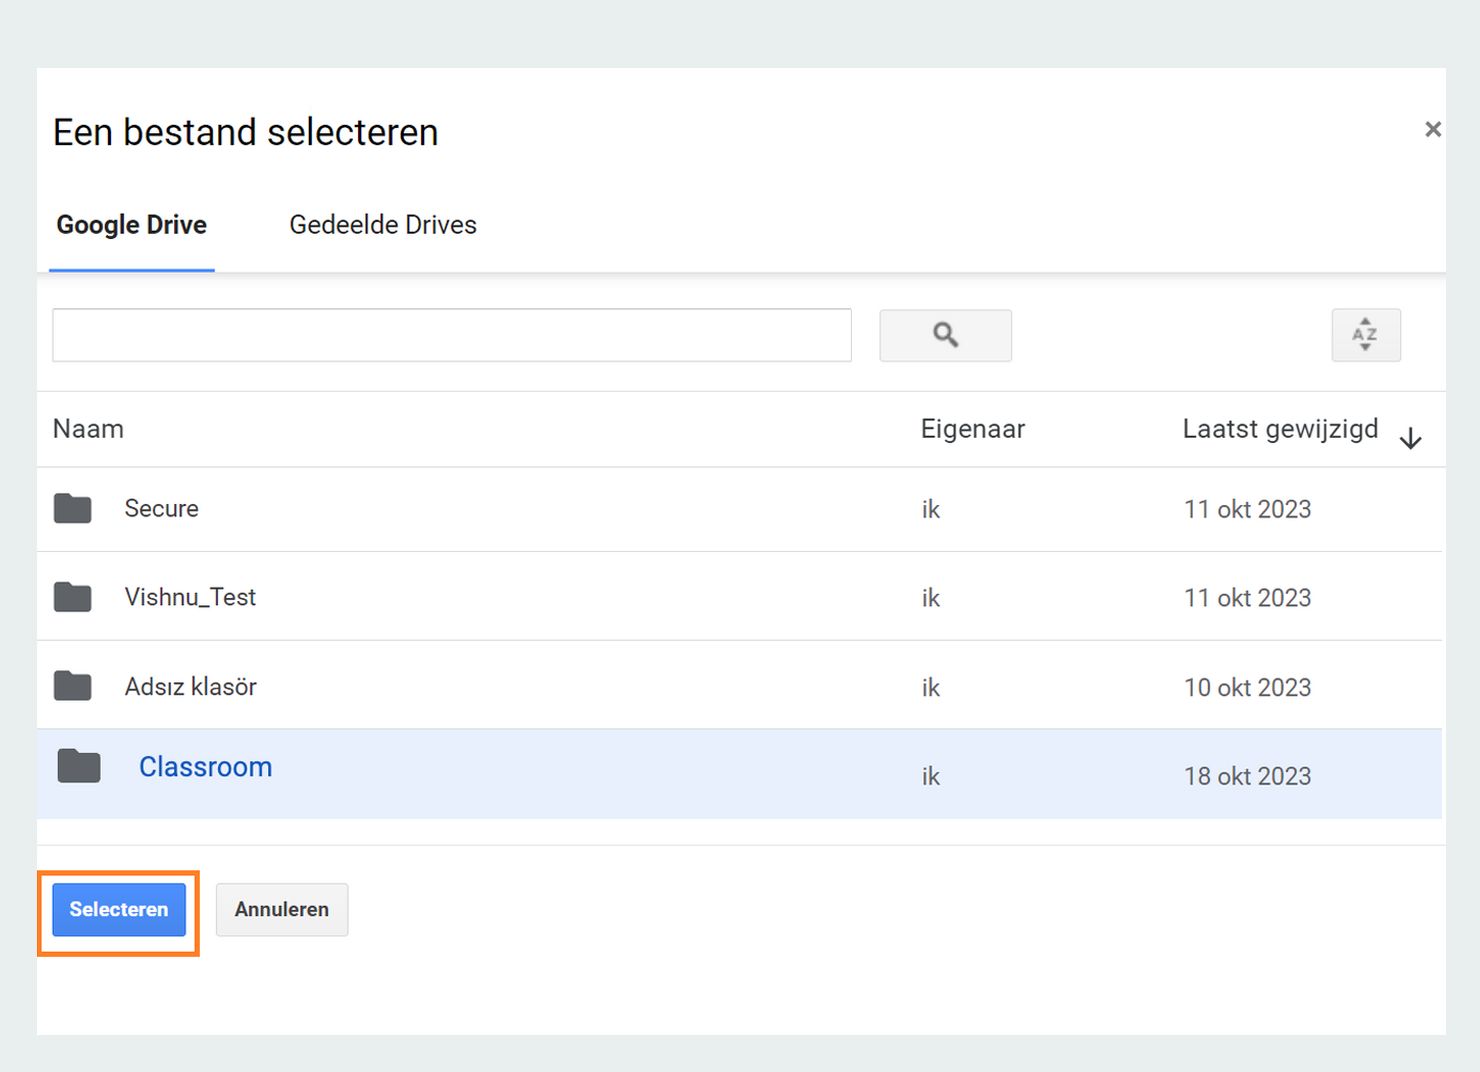The width and height of the screenshot is (1480, 1072).
Task: Sort by the Laatst gewijzigd column header
Action: [x=1280, y=429]
